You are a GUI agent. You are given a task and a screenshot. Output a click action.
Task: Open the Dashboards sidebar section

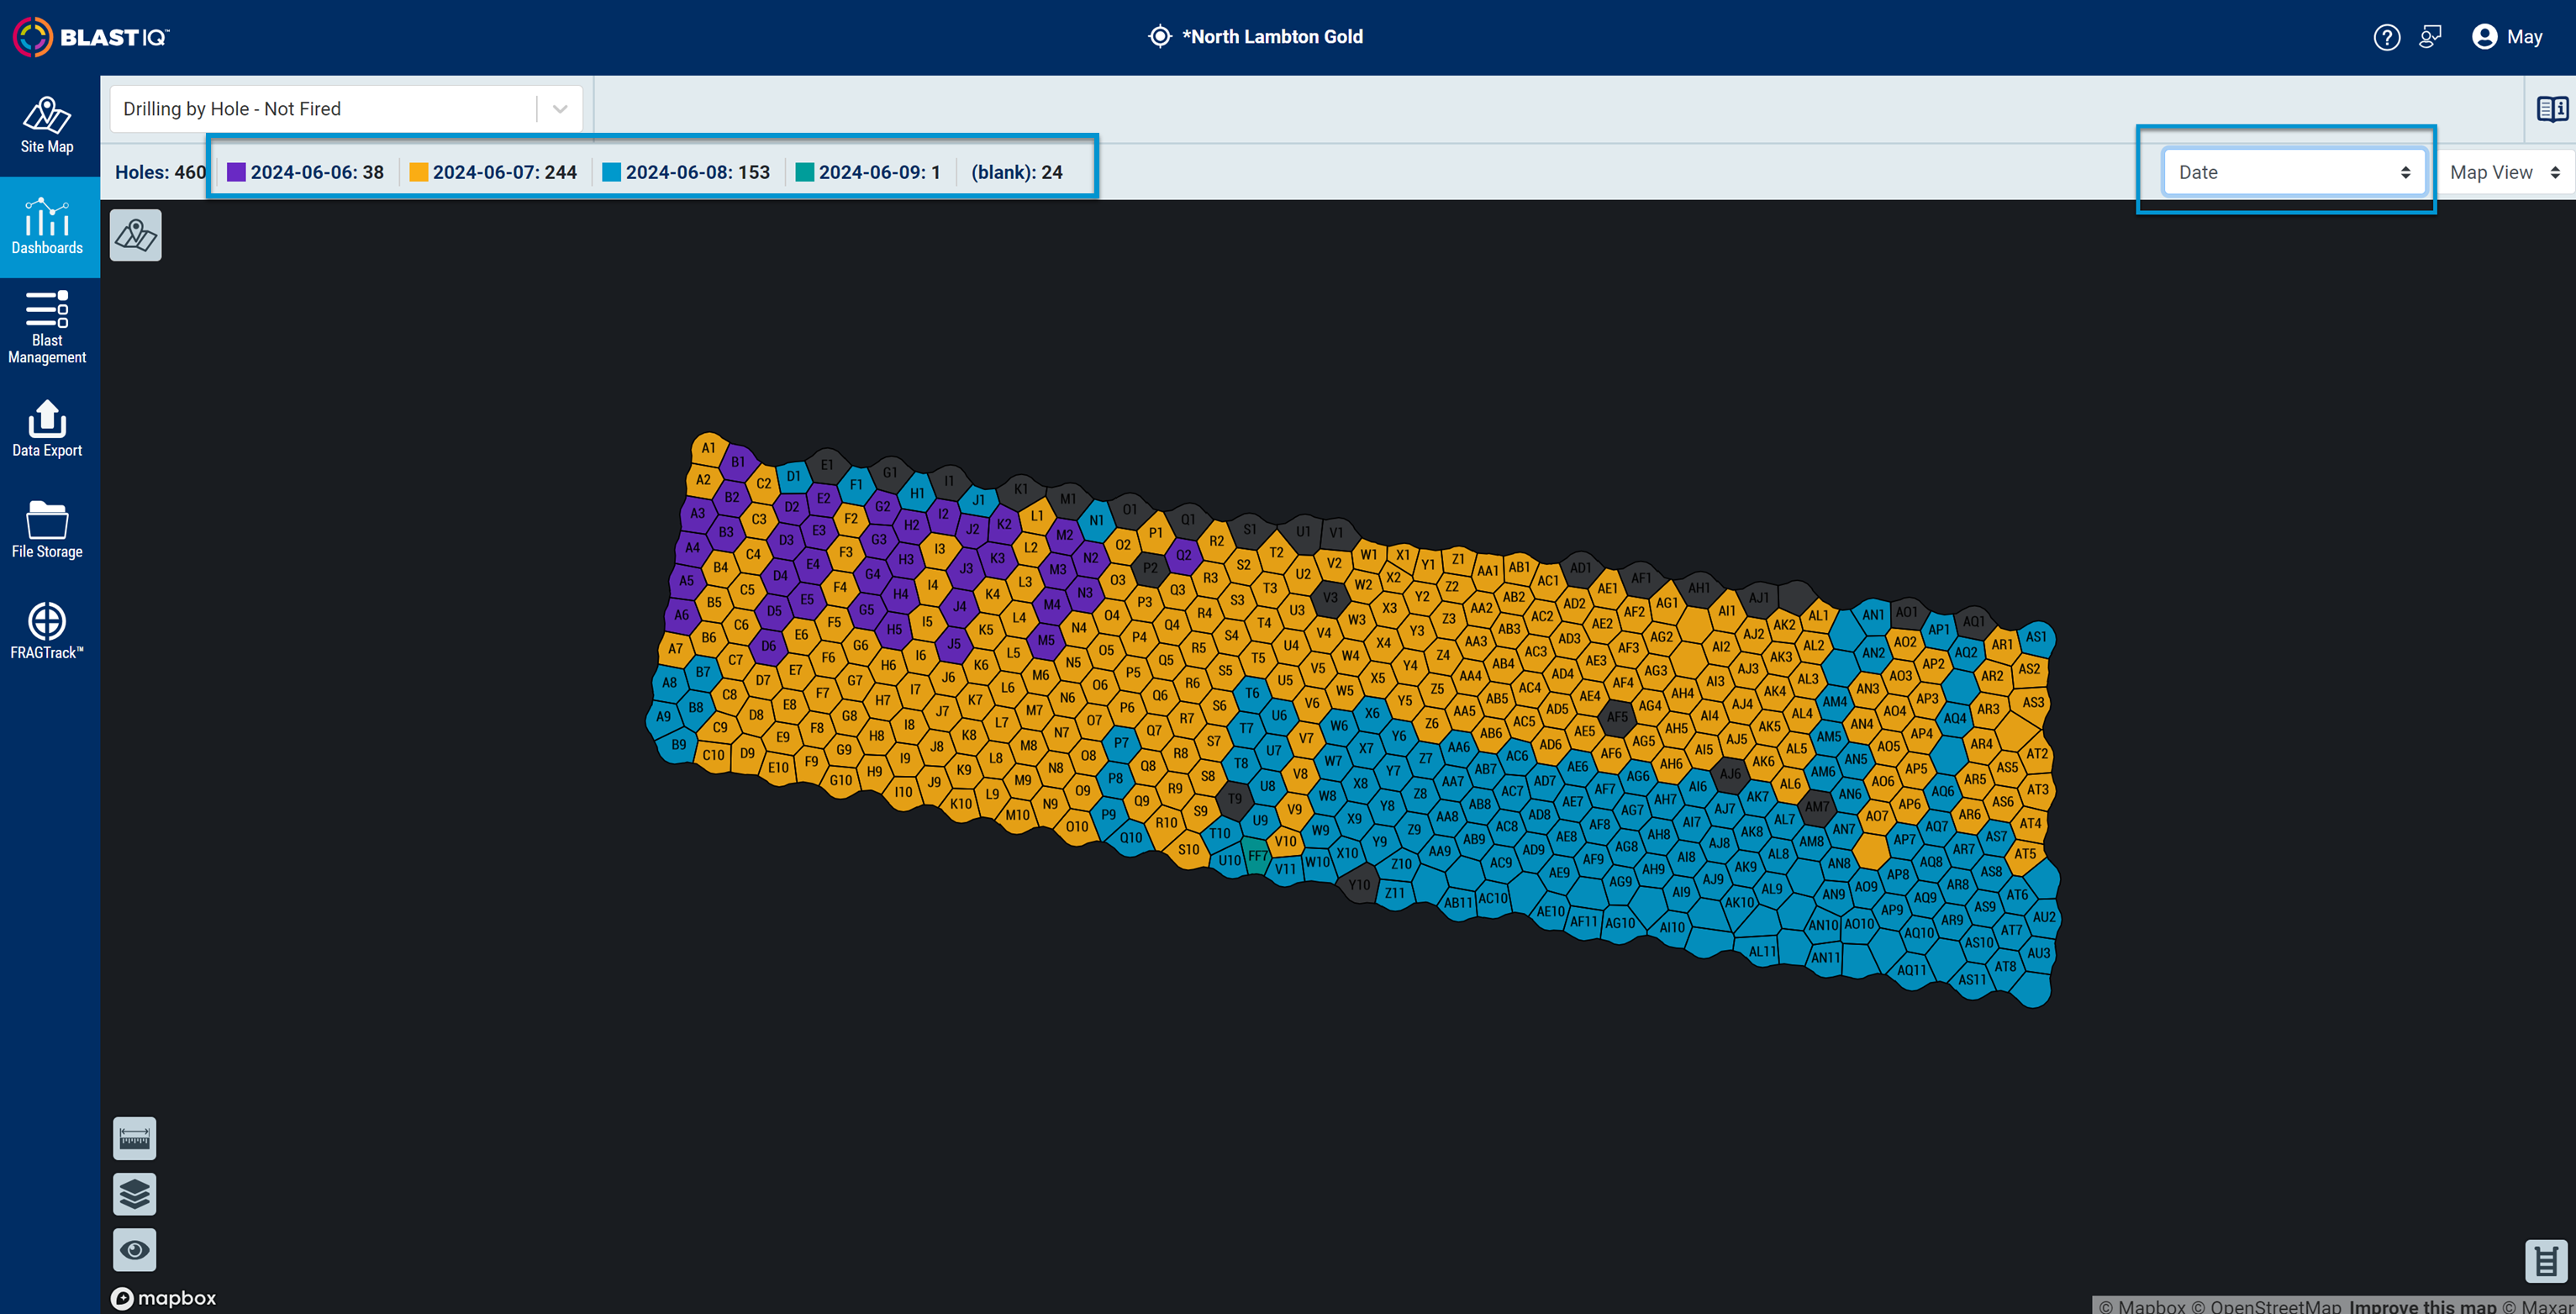[x=47, y=227]
